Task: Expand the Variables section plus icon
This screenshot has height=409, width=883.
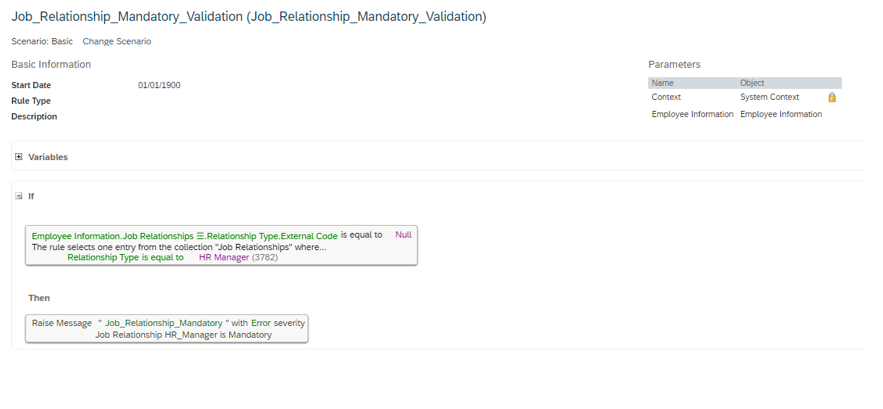Action: pyautogui.click(x=19, y=157)
